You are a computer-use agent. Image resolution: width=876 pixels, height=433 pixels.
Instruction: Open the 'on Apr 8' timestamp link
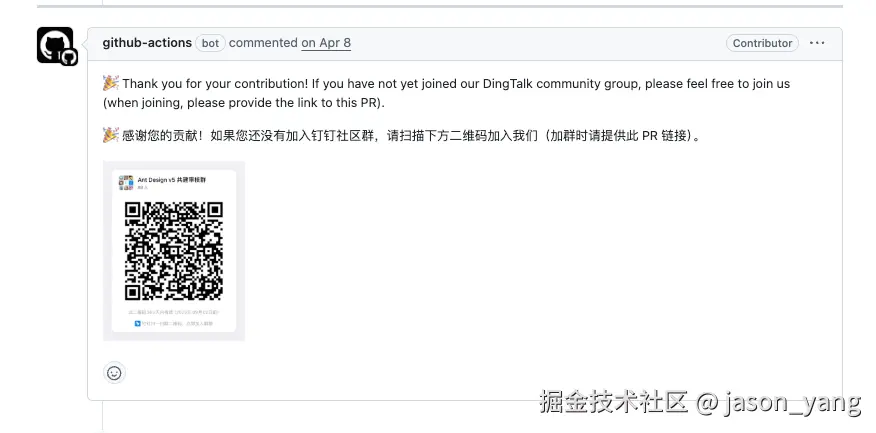point(326,43)
